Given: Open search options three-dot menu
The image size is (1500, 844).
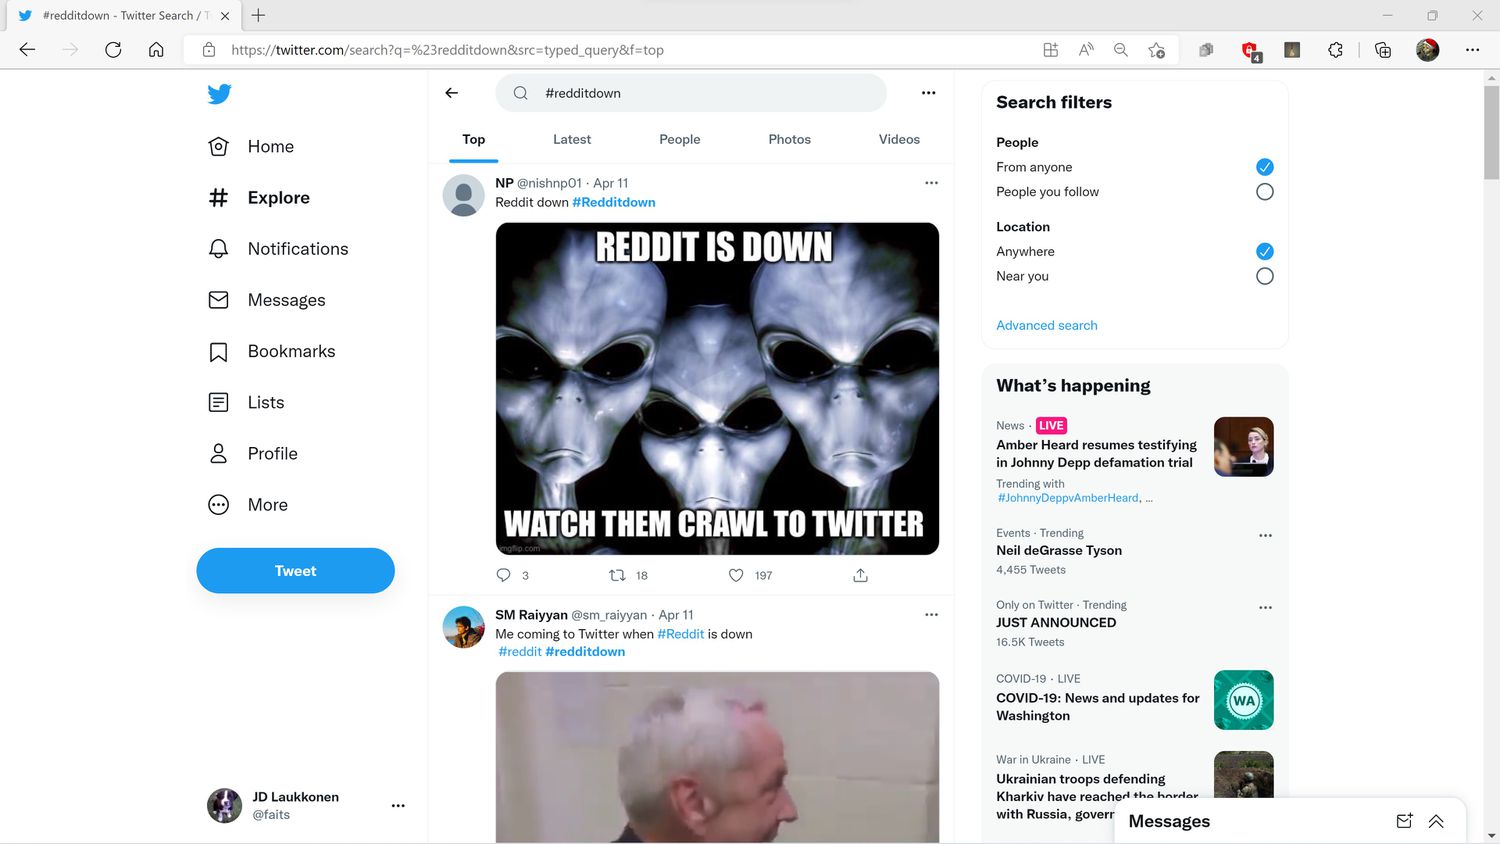Looking at the screenshot, I should (x=928, y=93).
